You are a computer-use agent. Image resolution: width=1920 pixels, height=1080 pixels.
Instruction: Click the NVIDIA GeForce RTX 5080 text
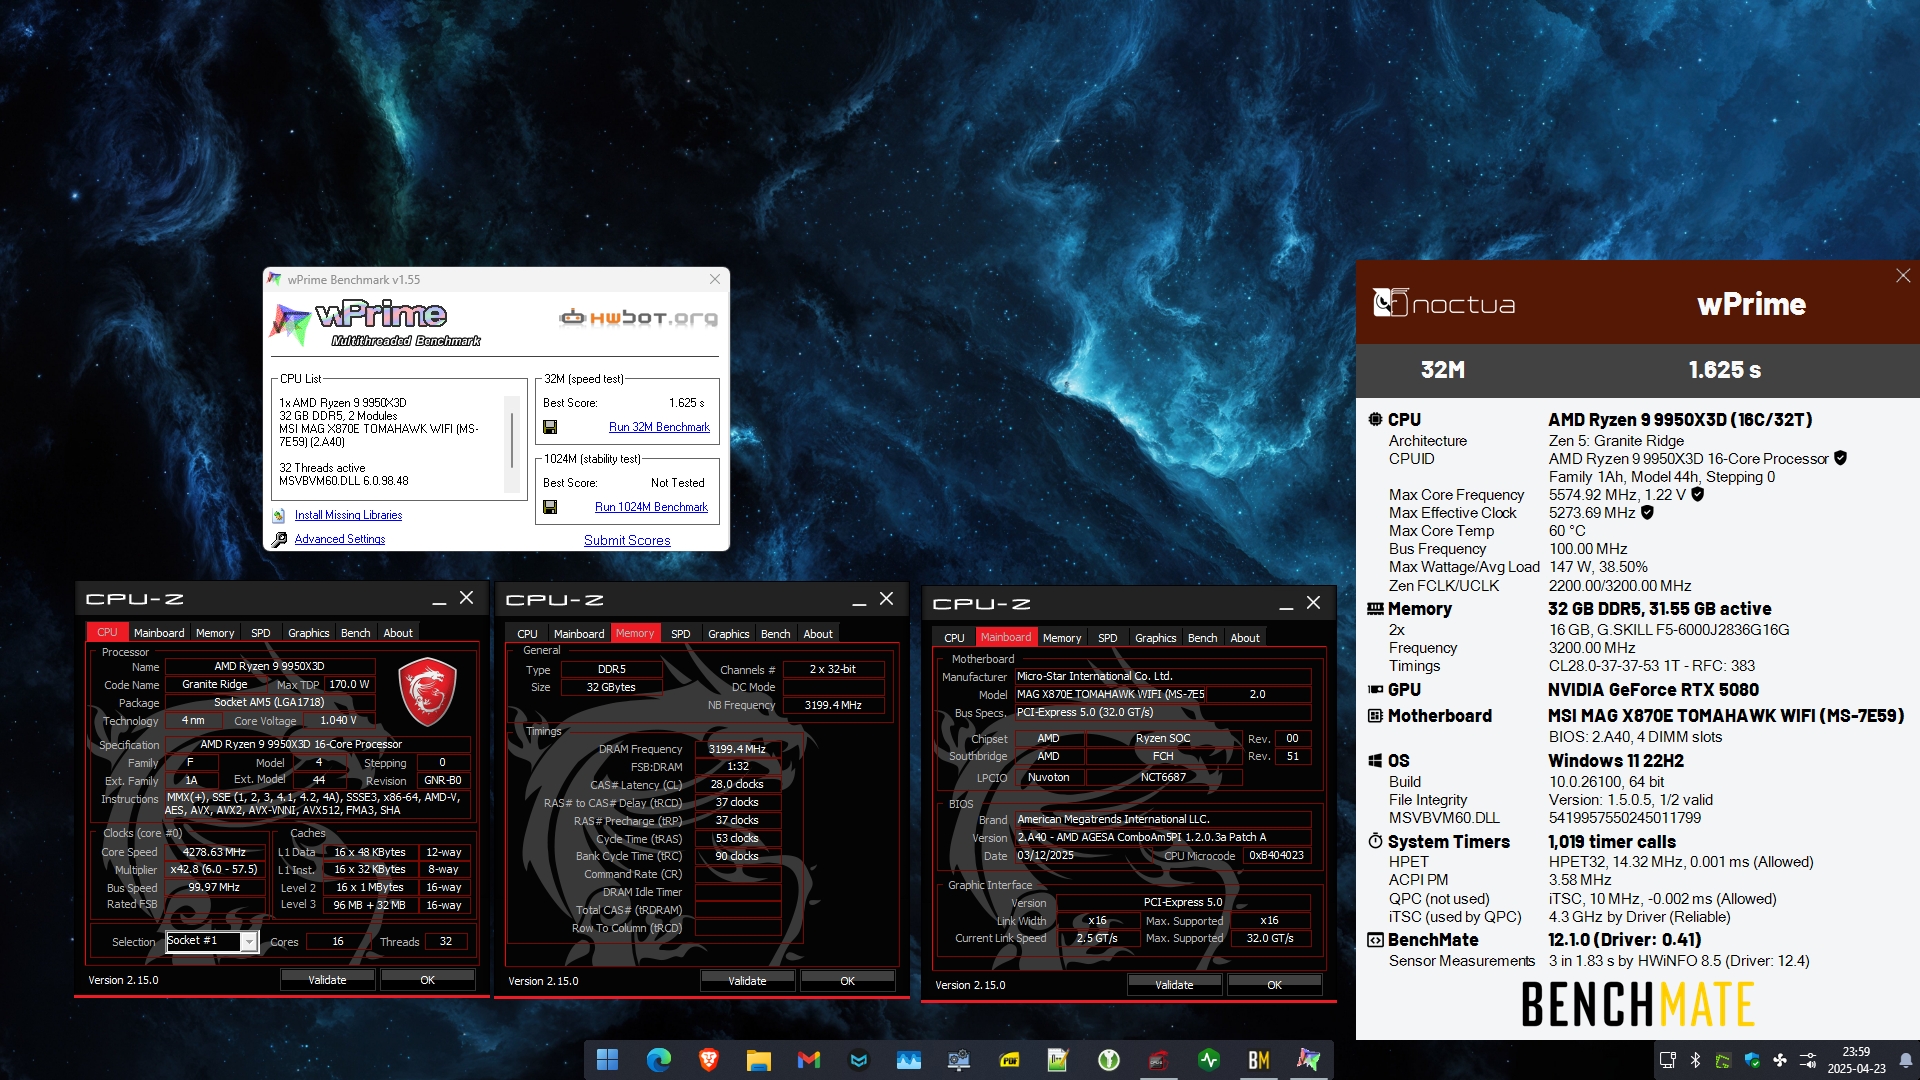click(x=1653, y=690)
